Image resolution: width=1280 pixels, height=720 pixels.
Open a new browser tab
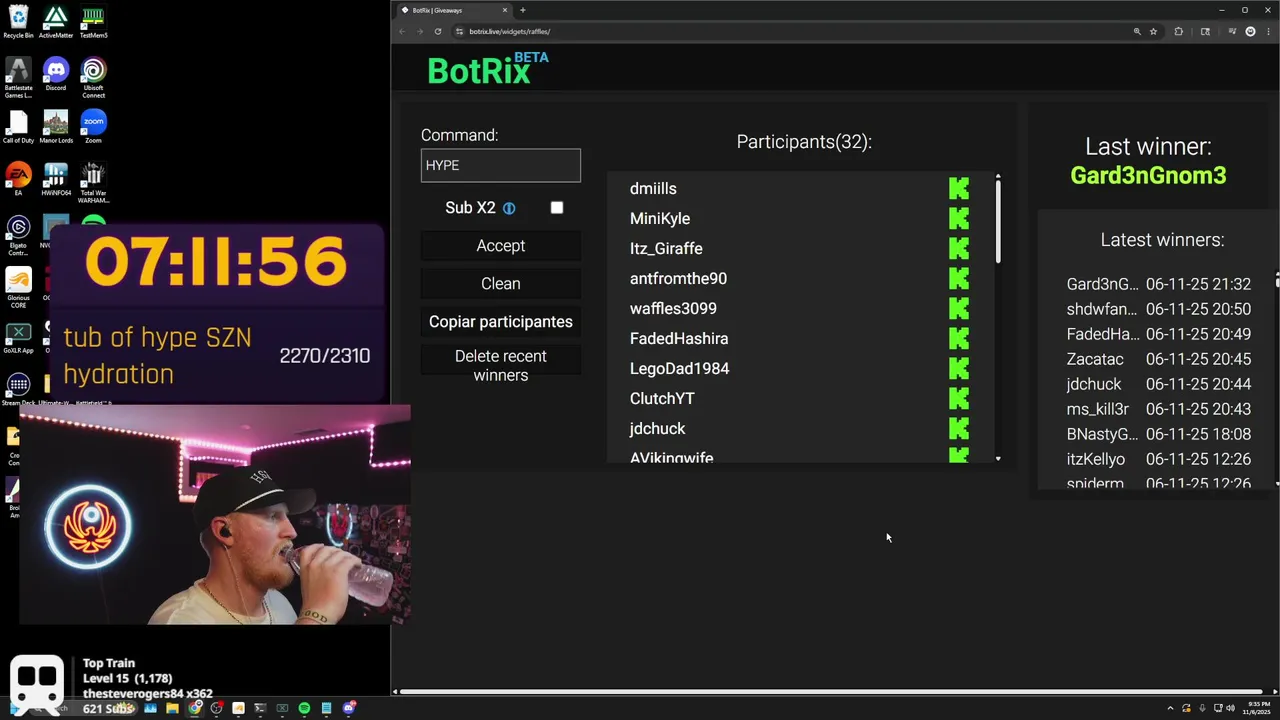pos(522,10)
